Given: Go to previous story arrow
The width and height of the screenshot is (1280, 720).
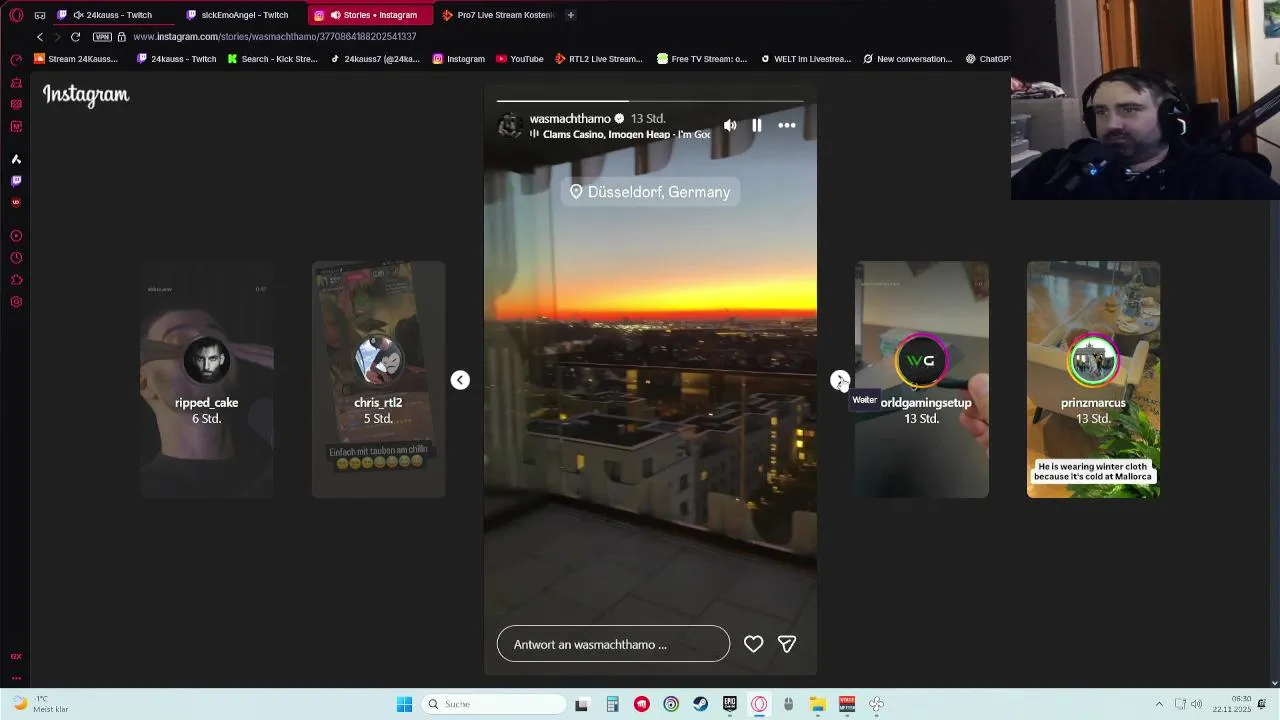Looking at the screenshot, I should coord(460,380).
